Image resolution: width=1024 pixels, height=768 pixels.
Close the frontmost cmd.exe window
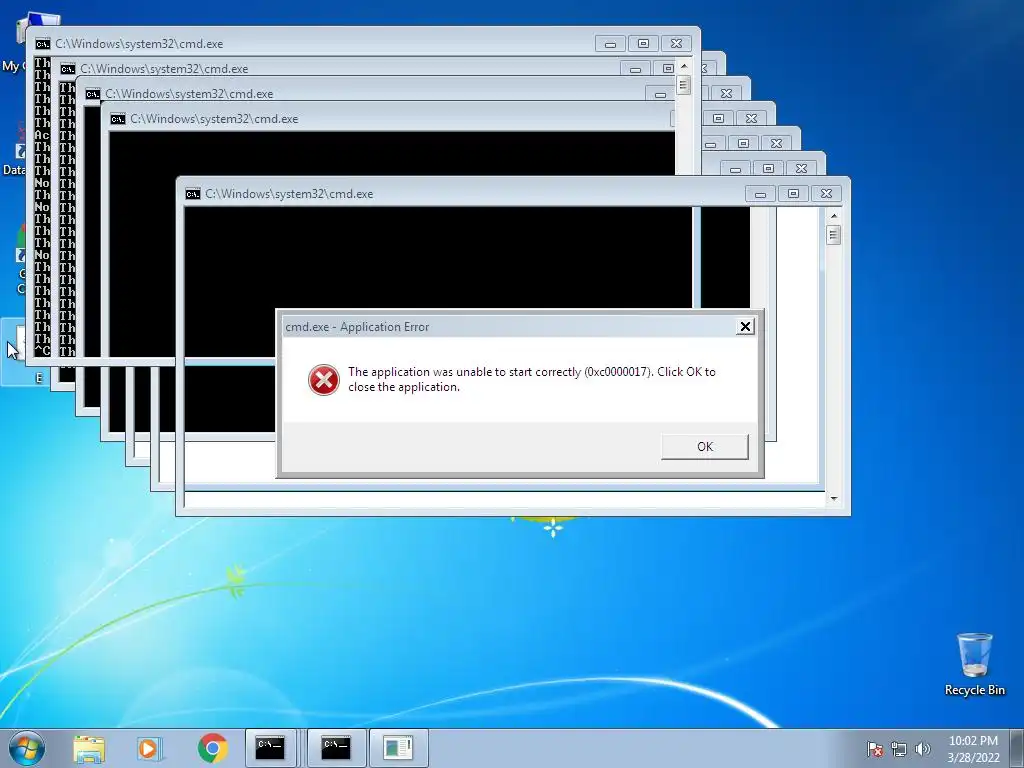point(826,194)
